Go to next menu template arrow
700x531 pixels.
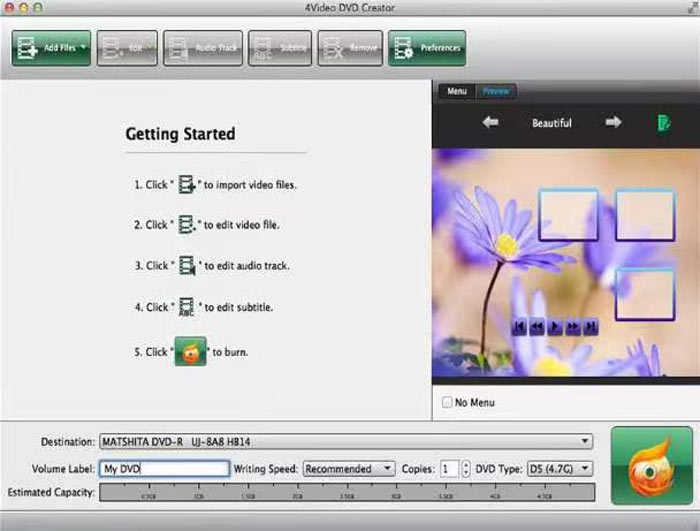point(613,122)
